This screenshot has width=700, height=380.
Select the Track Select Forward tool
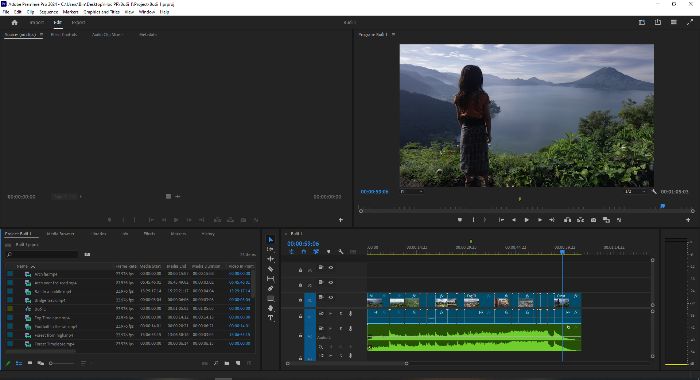(x=271, y=249)
